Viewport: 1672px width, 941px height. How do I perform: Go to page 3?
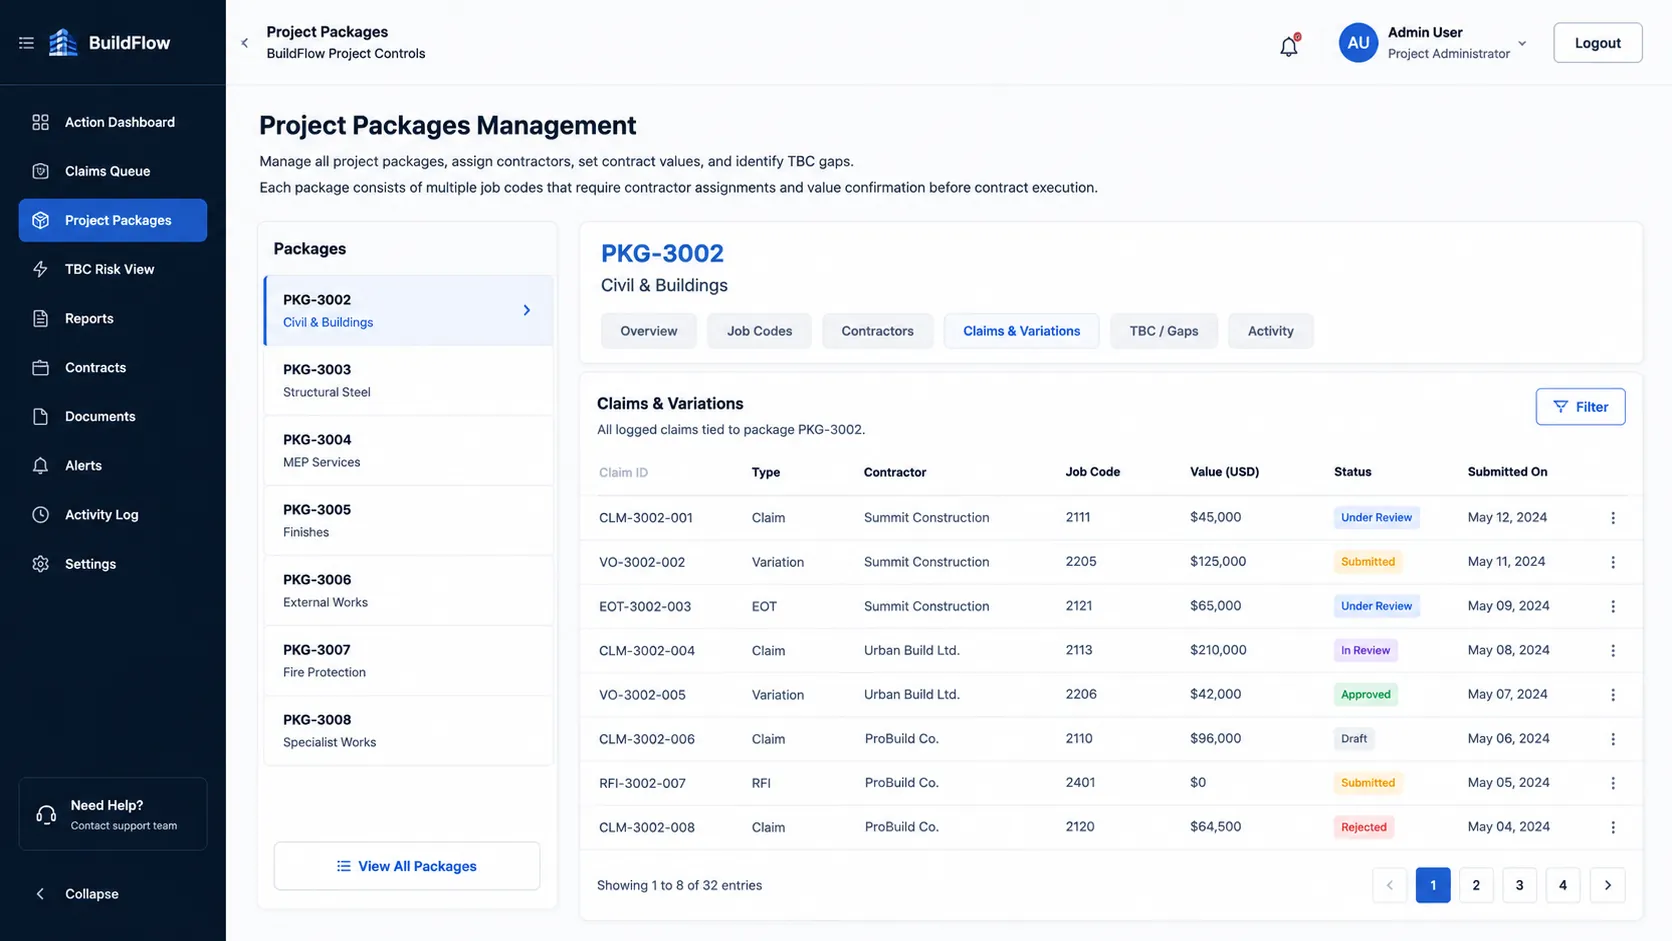pyautogui.click(x=1519, y=885)
